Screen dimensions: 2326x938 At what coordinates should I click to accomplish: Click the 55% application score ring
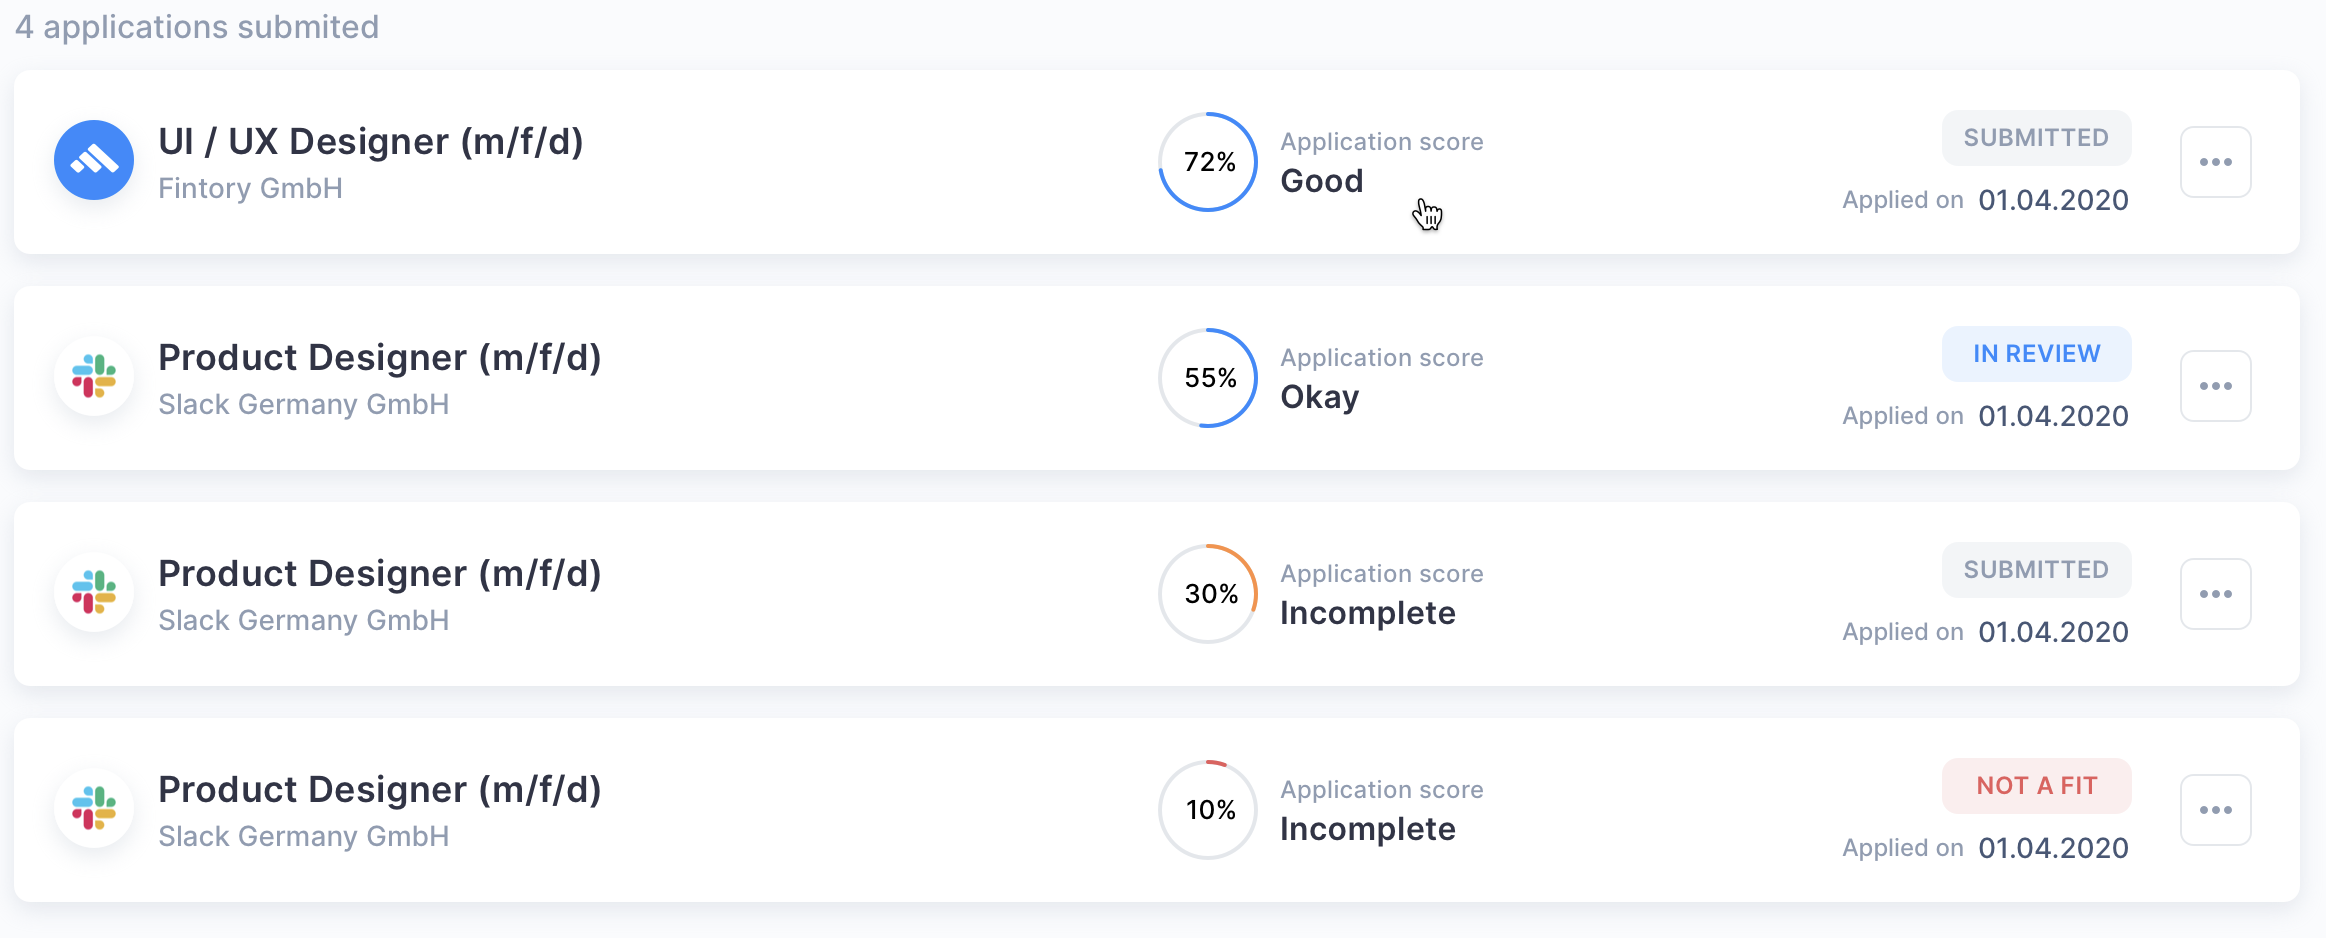coord(1208,378)
